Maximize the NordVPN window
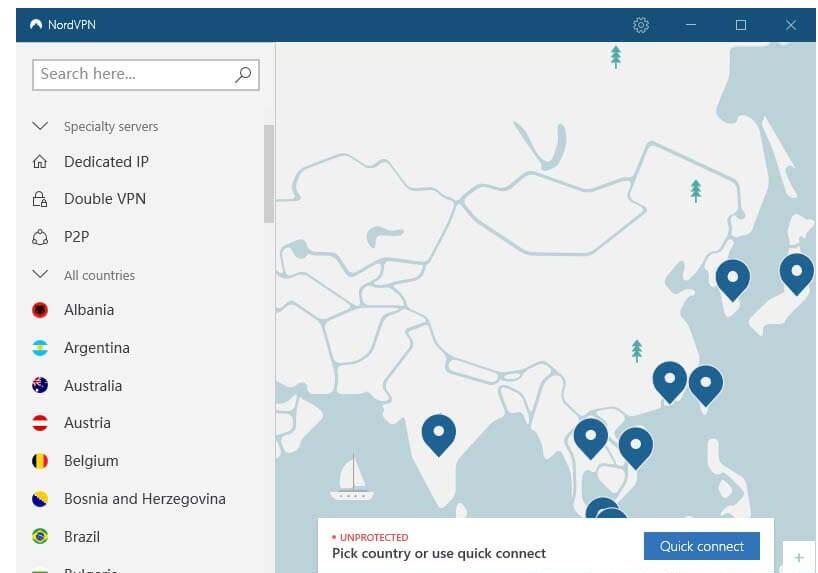This screenshot has width=818, height=573. click(741, 25)
